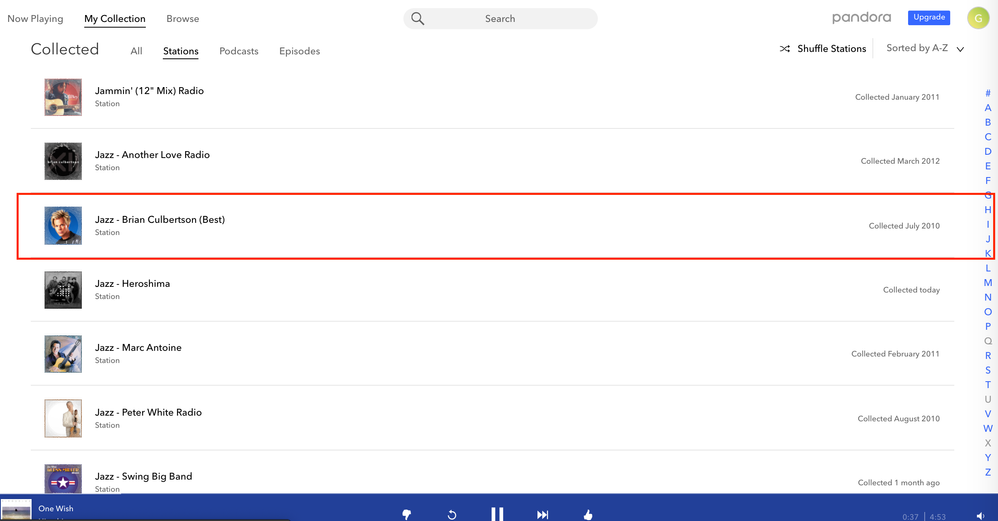Jump to letter Y in index
The image size is (998, 521).
988,457
